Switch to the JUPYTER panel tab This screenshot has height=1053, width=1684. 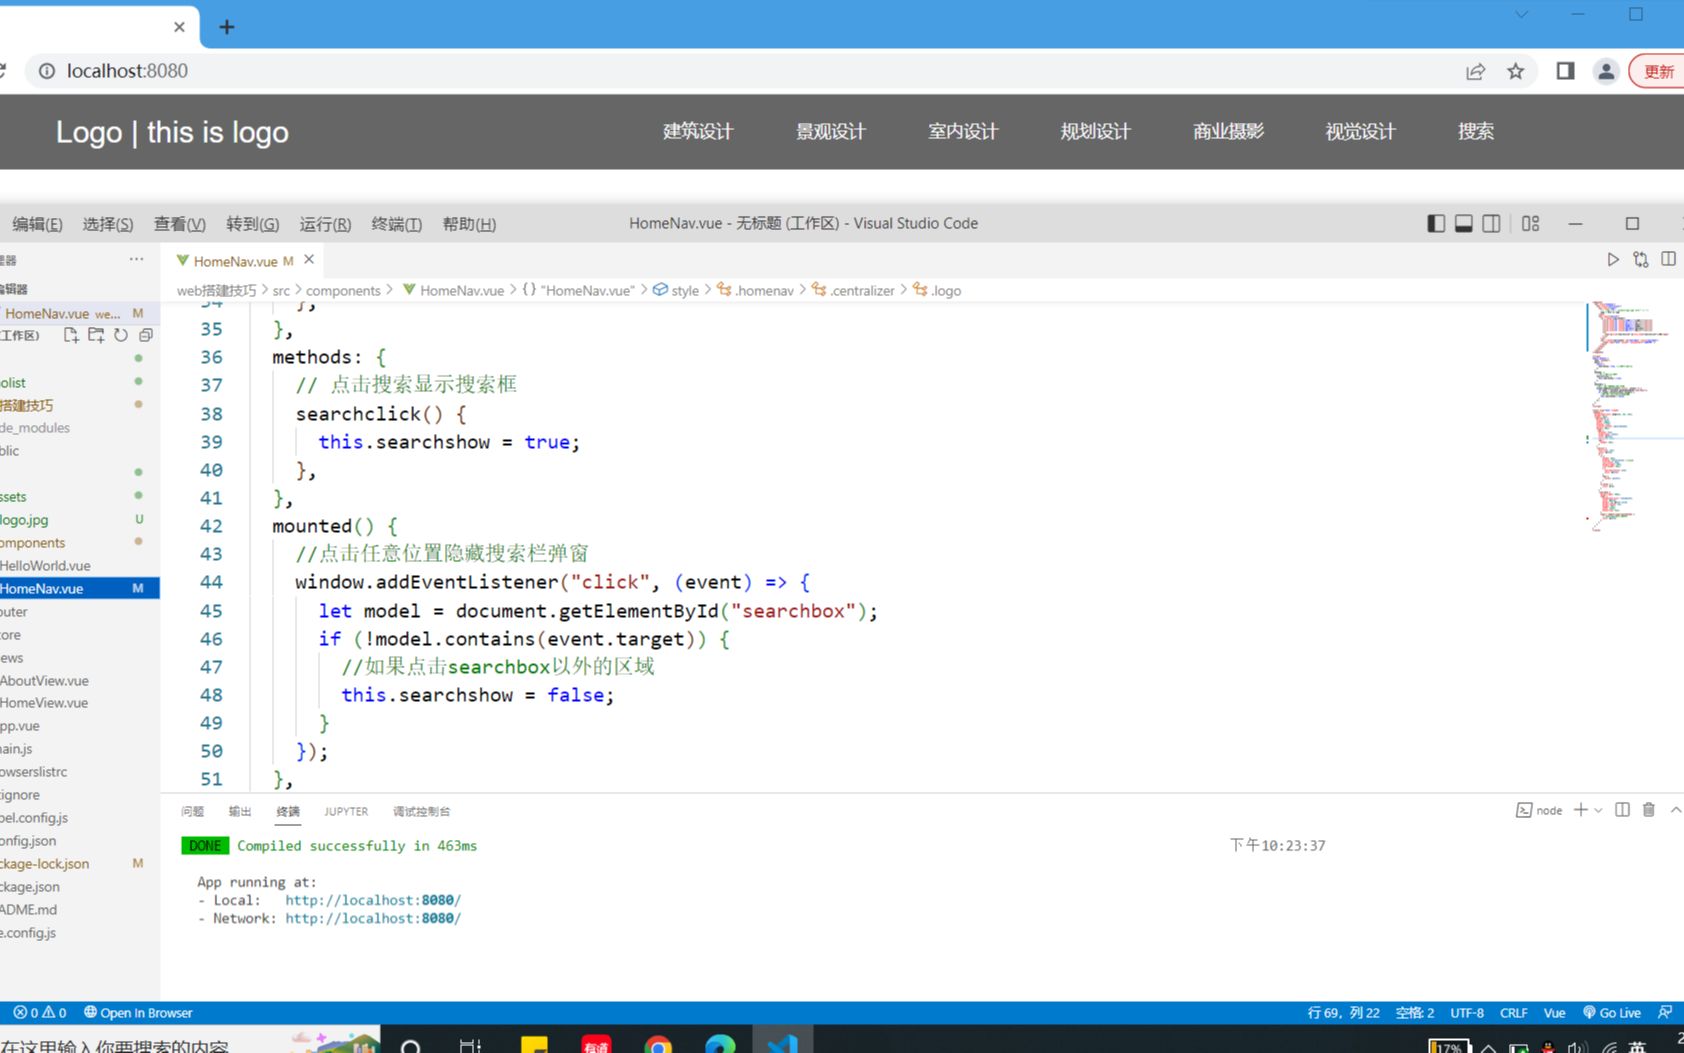[346, 811]
